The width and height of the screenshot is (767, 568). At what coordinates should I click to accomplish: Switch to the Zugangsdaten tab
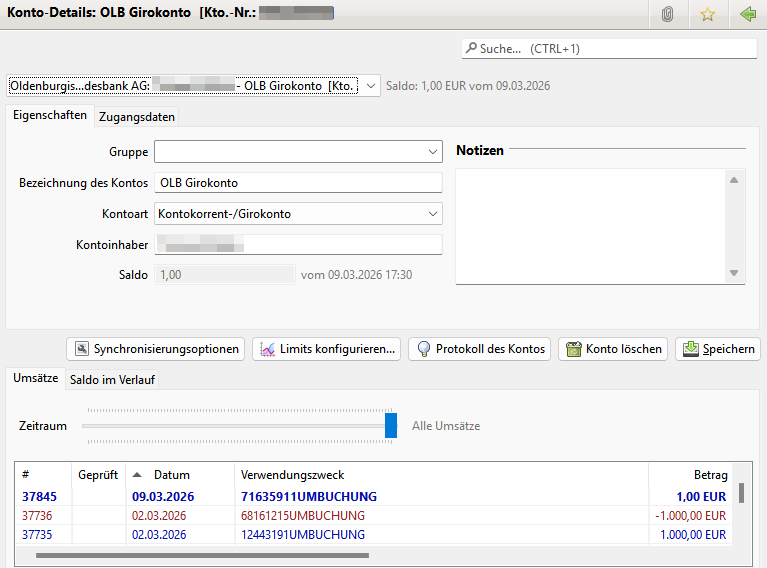click(137, 117)
